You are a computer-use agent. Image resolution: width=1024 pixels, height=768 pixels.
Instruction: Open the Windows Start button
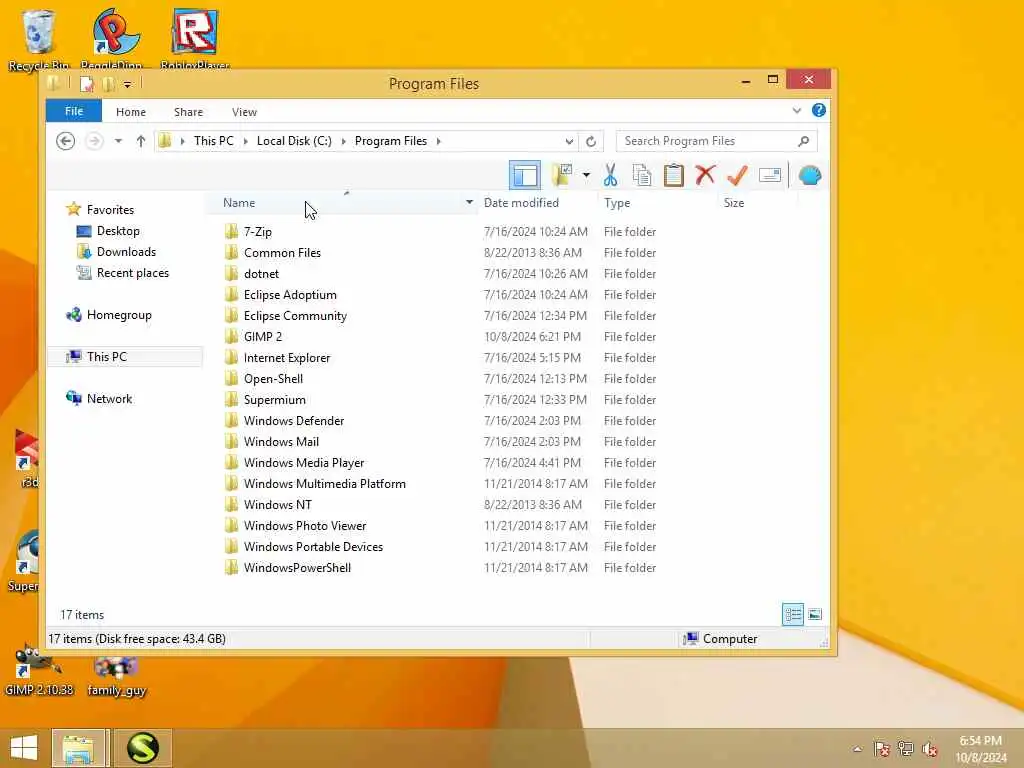tap(24, 748)
